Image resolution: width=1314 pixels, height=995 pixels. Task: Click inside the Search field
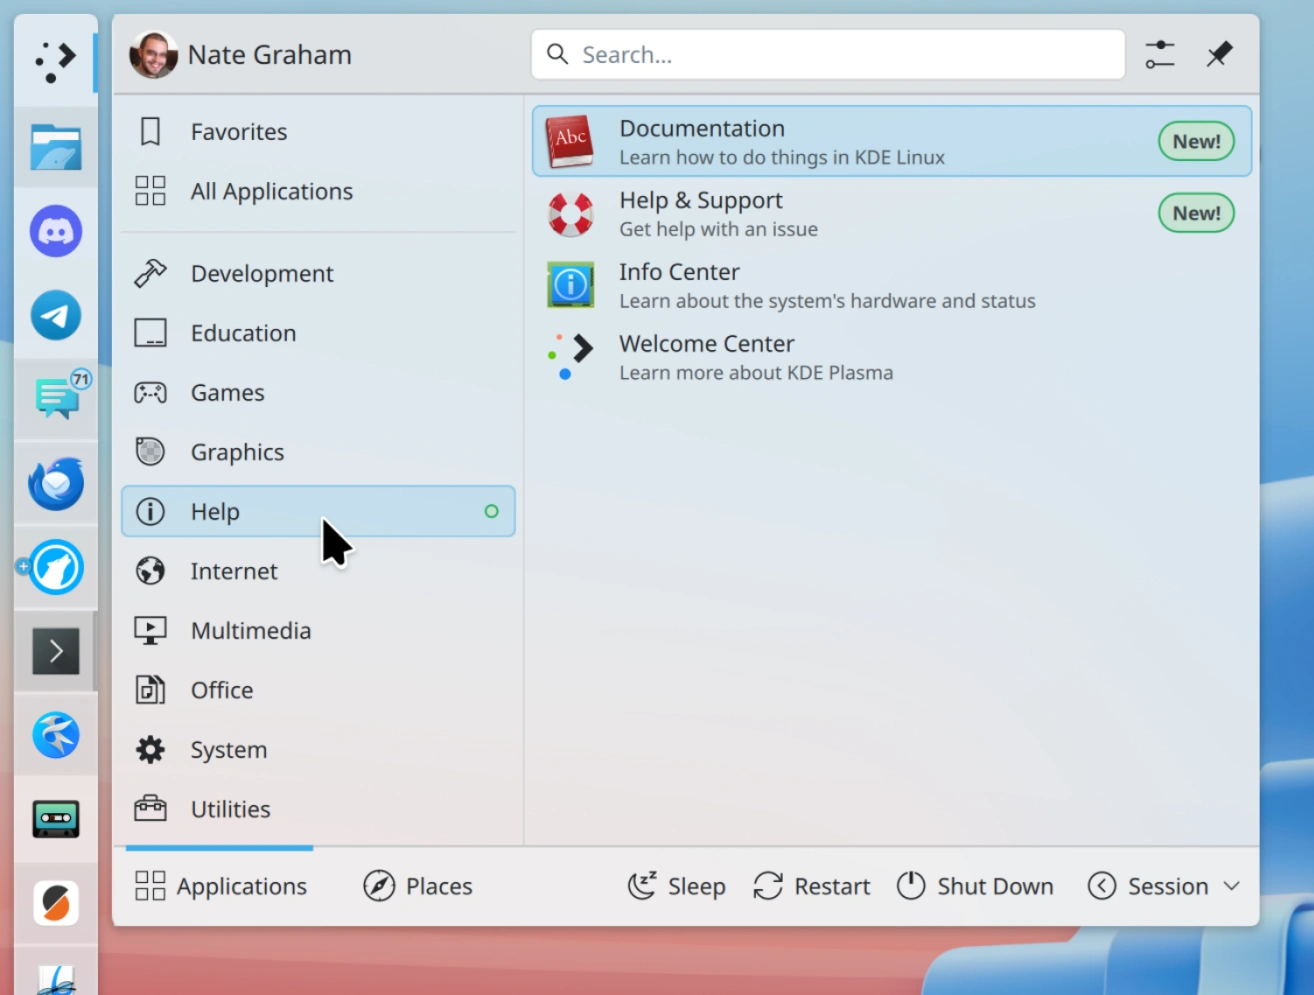[828, 54]
